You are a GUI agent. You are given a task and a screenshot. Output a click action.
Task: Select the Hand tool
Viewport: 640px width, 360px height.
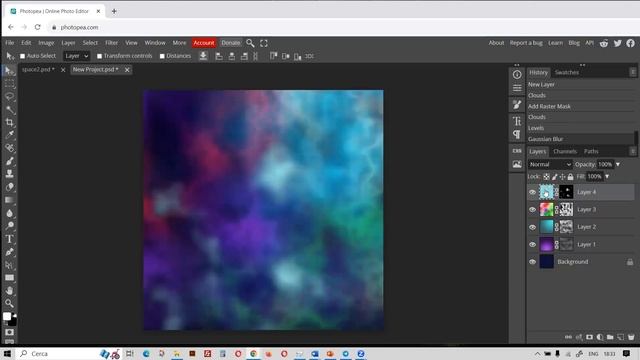point(9,291)
